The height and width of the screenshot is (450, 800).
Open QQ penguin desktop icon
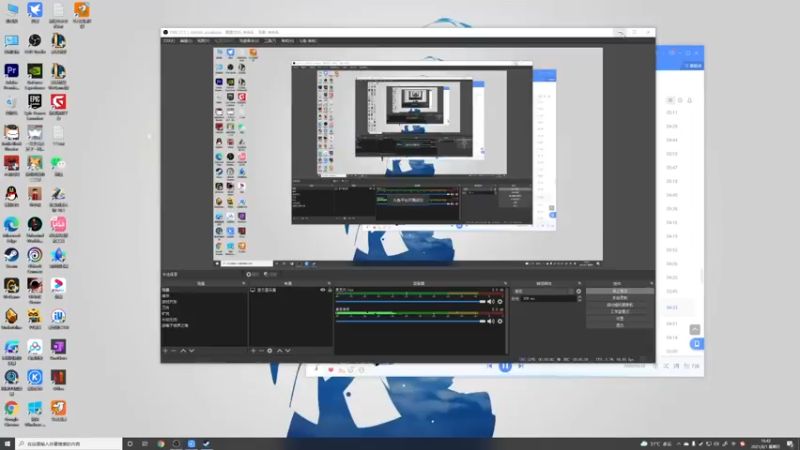(x=11, y=197)
